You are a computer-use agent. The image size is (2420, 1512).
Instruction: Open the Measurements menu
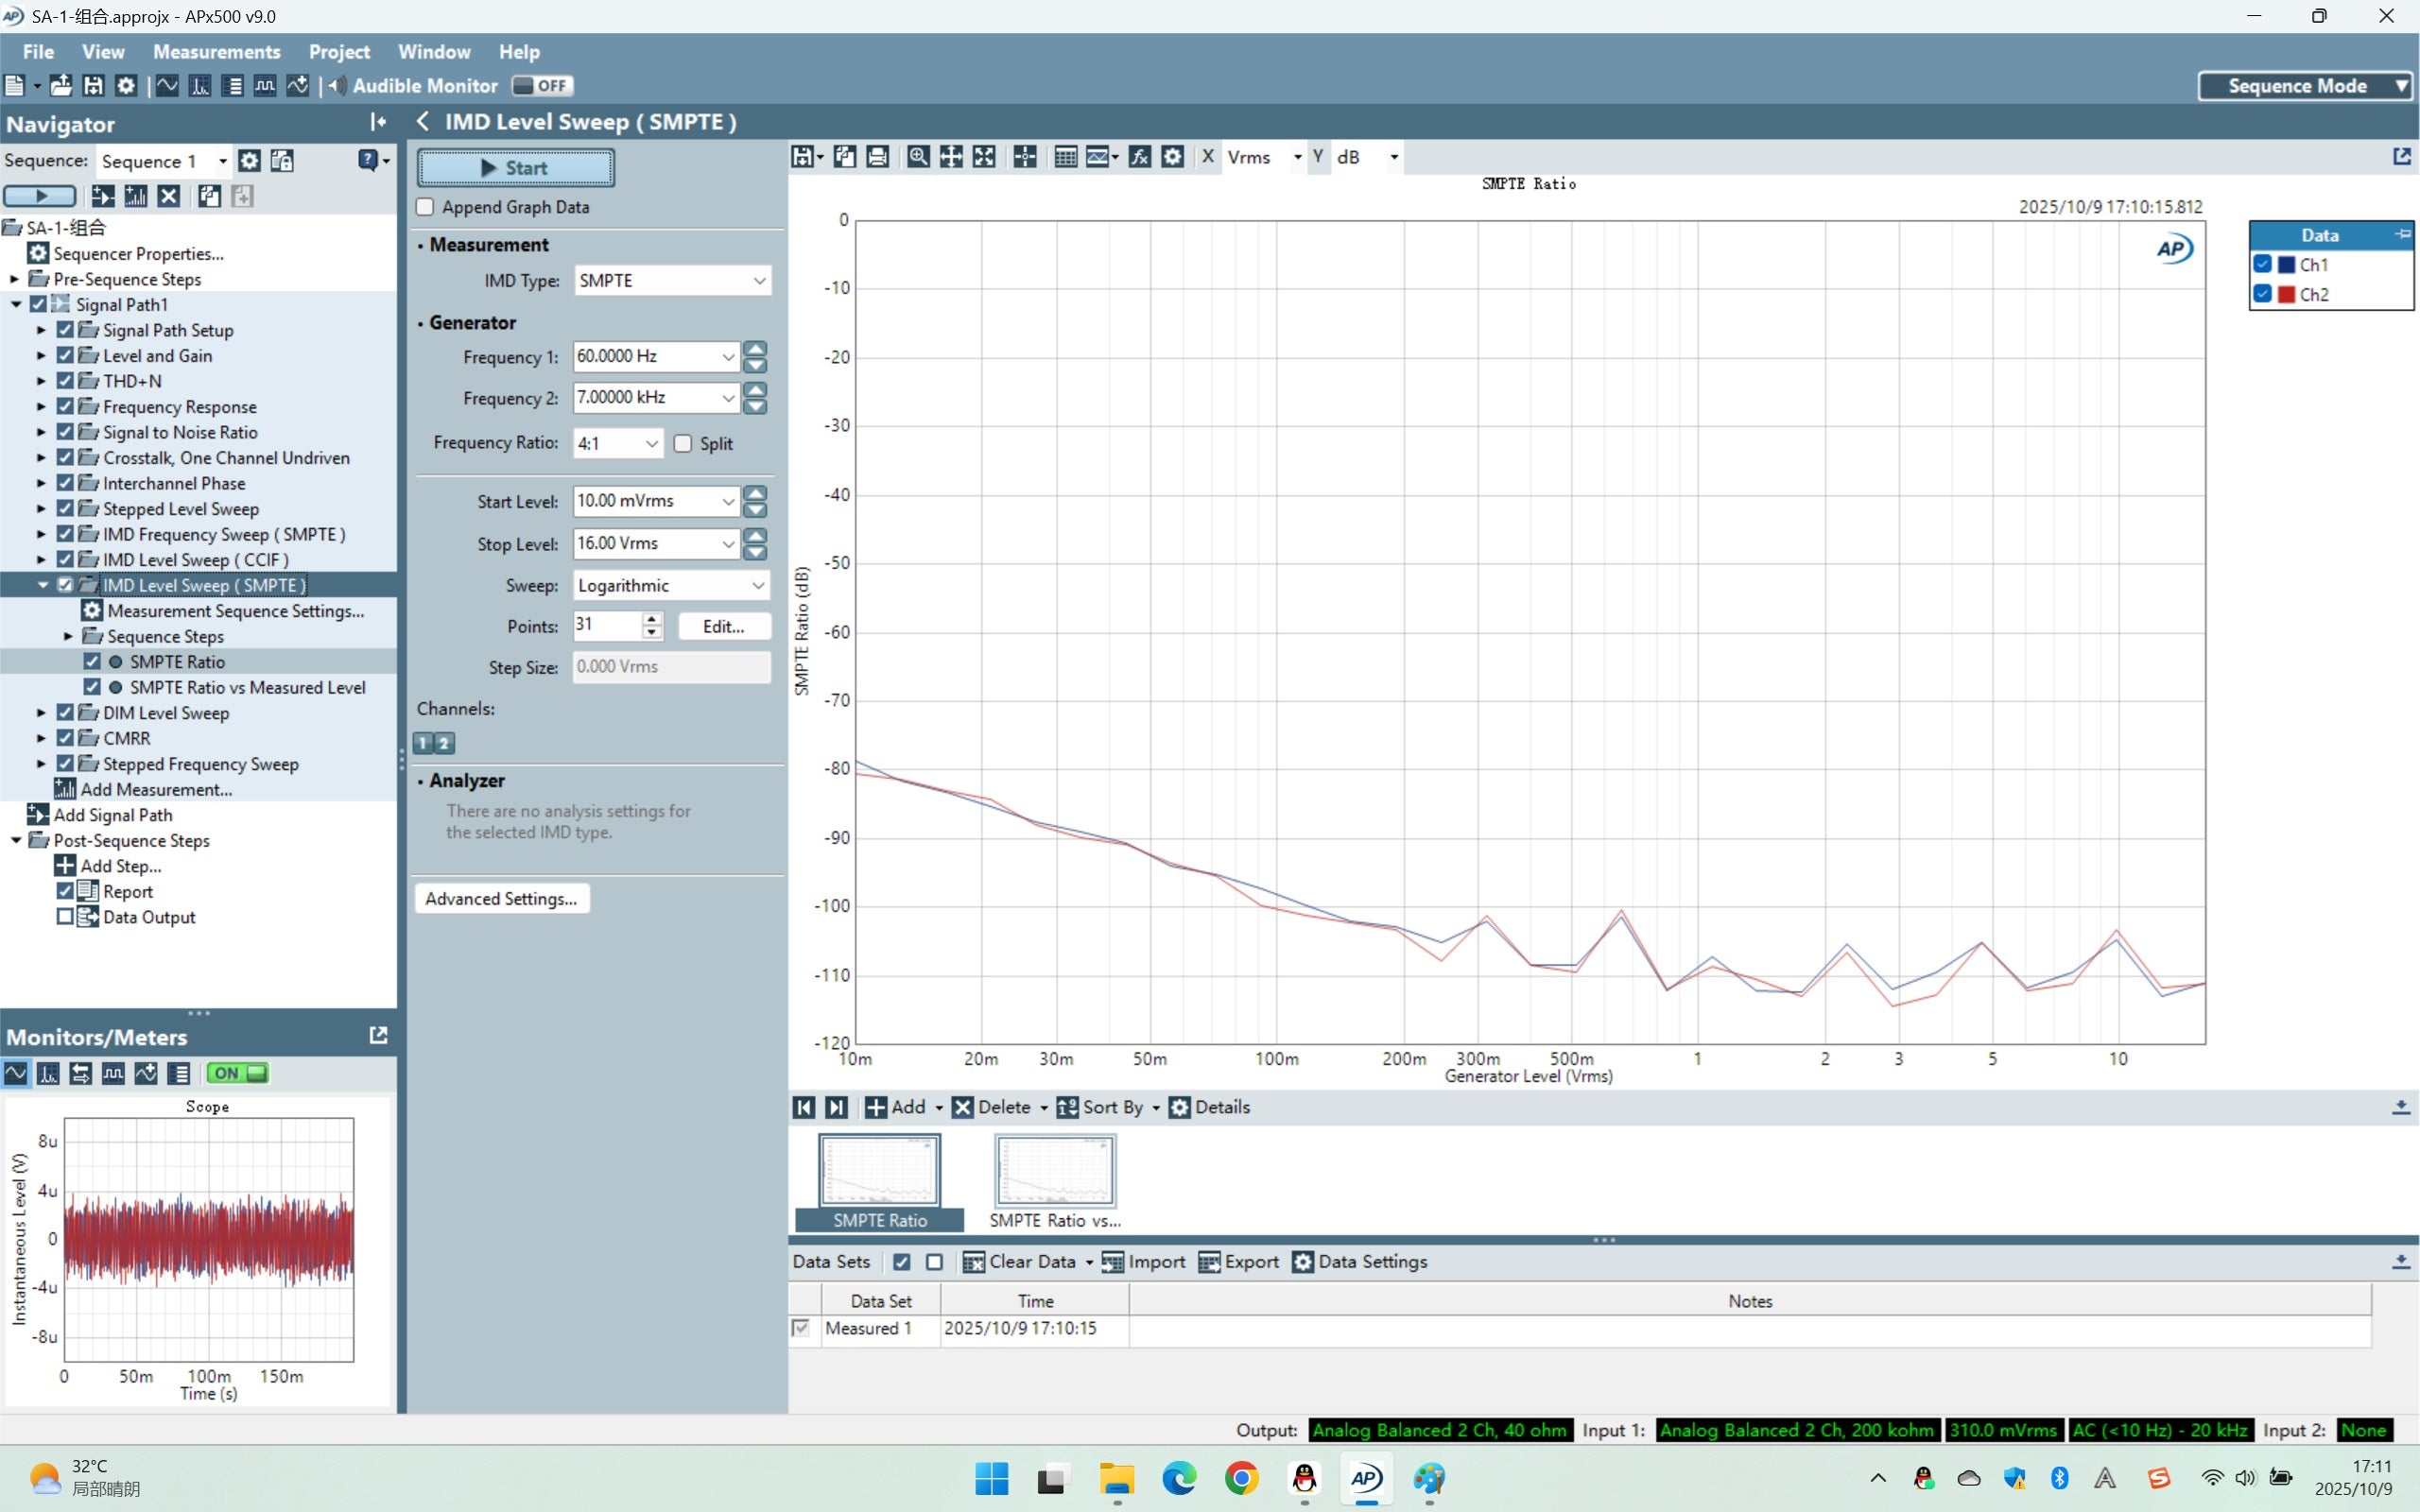(x=216, y=51)
